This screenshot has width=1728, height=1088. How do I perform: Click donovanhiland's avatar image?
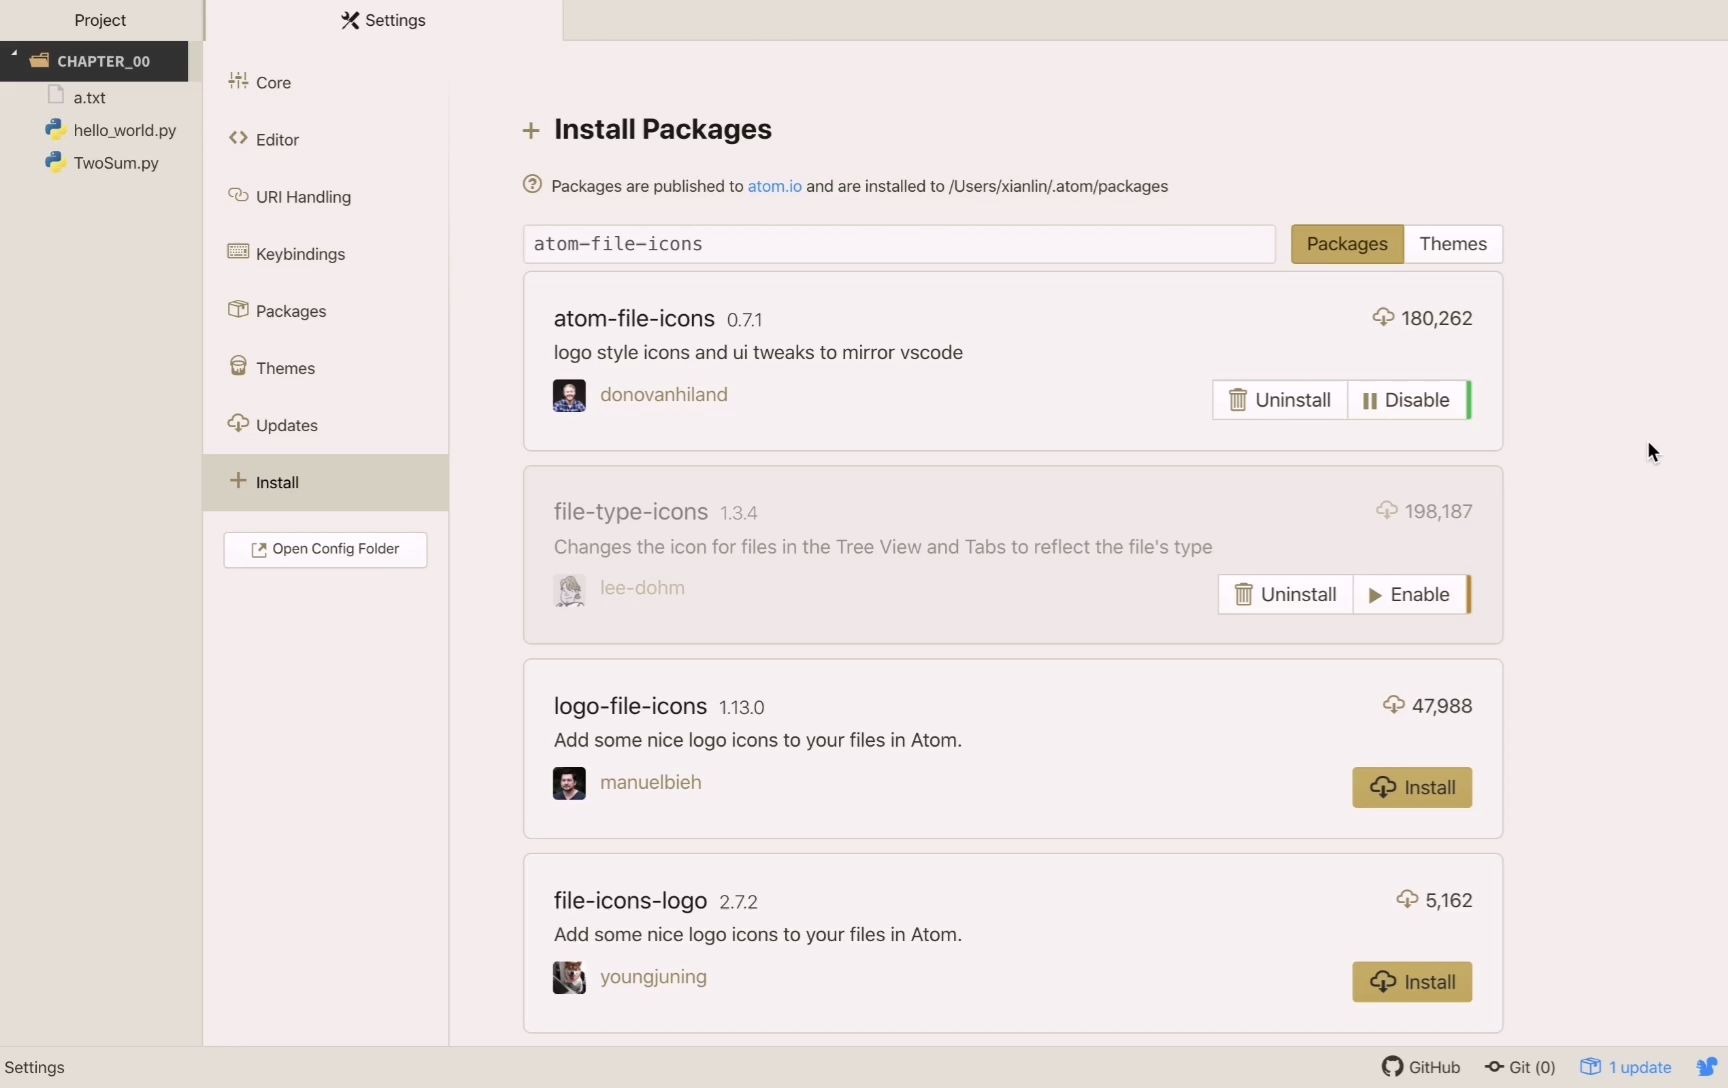coord(569,395)
